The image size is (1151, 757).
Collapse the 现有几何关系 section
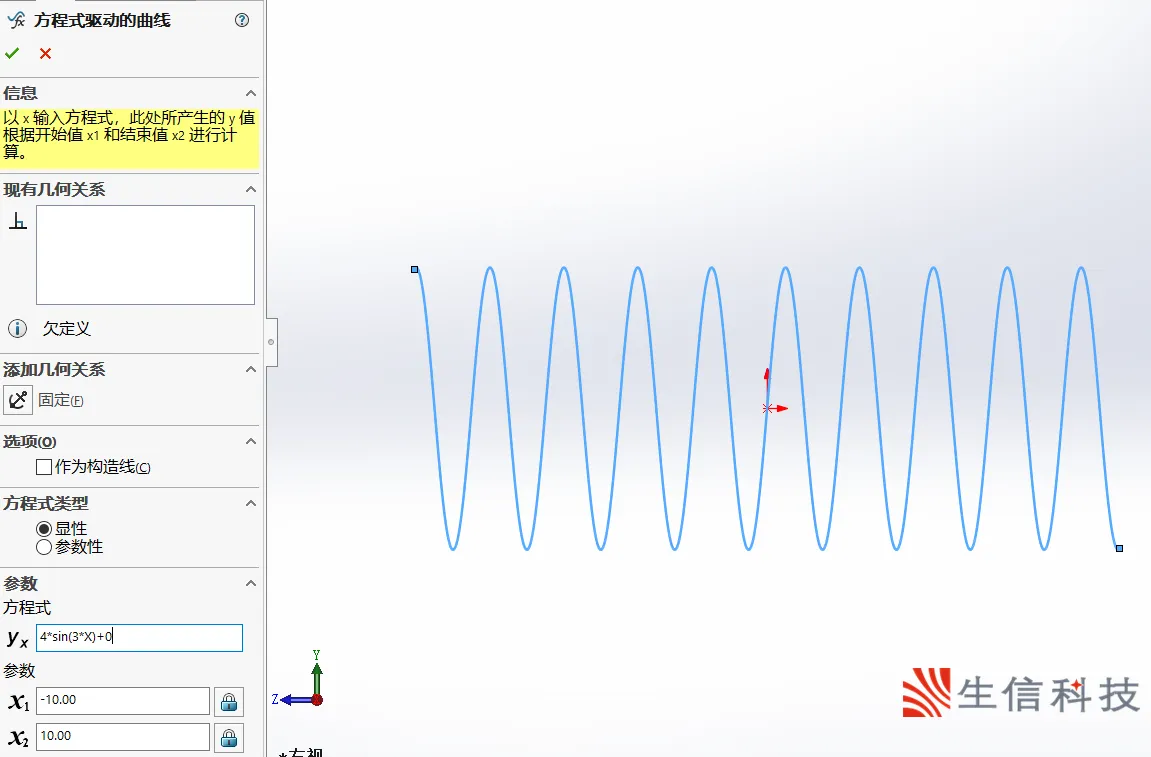coord(250,189)
